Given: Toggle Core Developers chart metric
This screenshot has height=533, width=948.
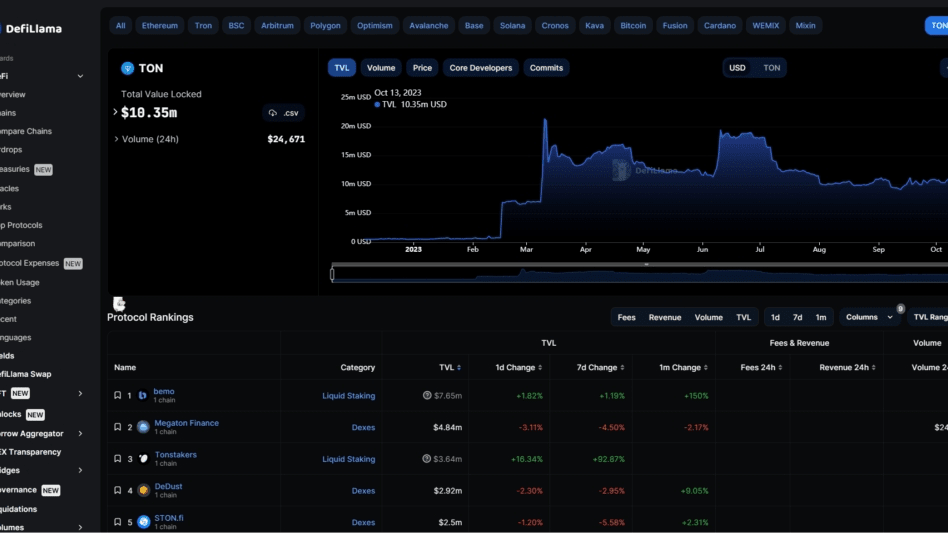Looking at the screenshot, I should [481, 68].
